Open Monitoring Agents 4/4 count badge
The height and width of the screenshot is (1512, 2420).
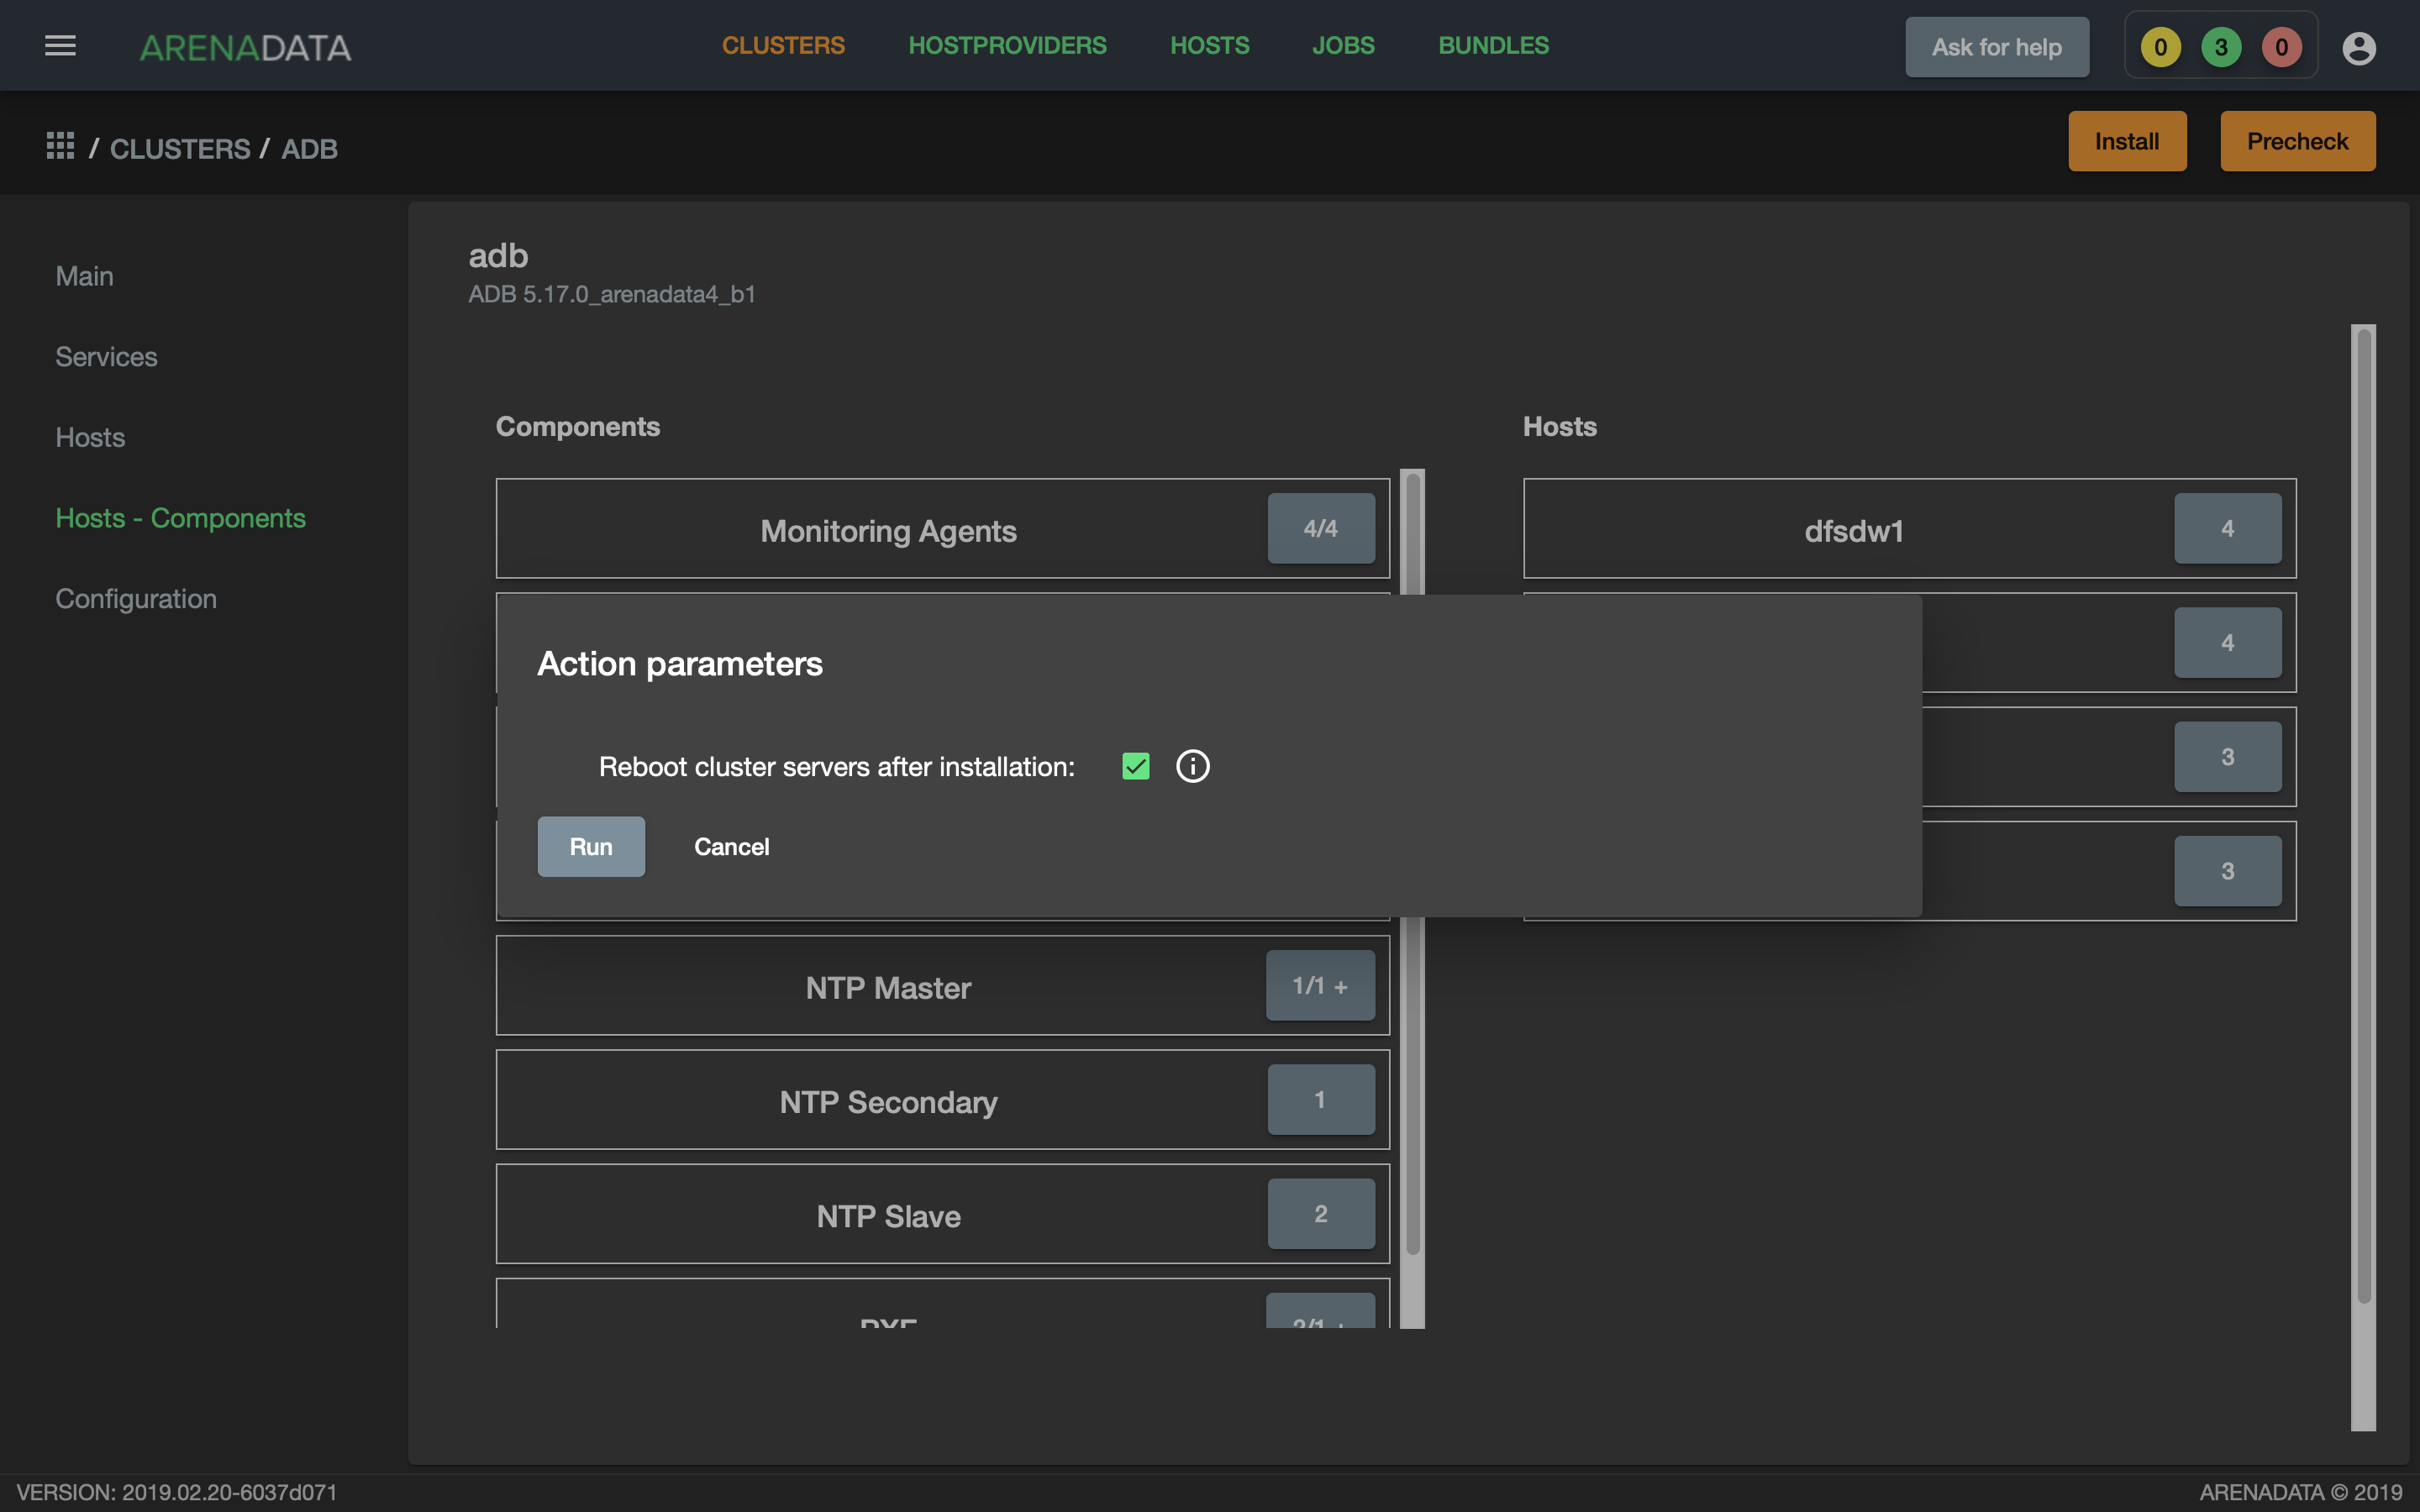pos(1320,528)
